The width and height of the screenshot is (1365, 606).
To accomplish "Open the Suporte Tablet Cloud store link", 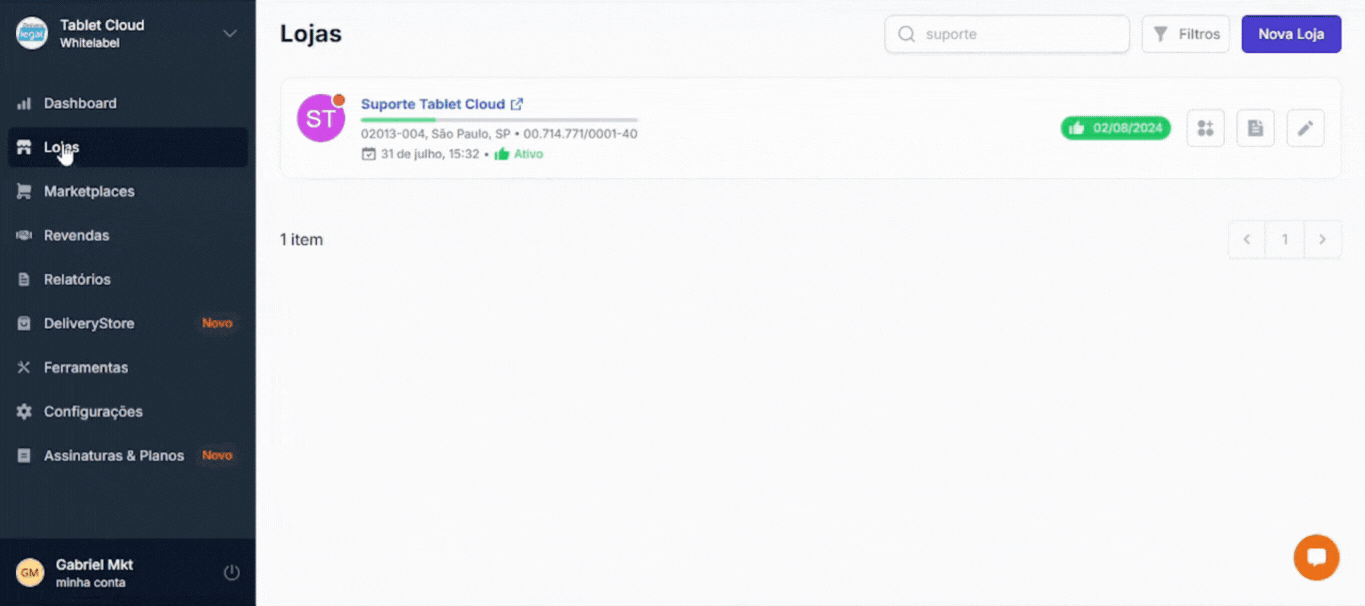I will pos(432,104).
